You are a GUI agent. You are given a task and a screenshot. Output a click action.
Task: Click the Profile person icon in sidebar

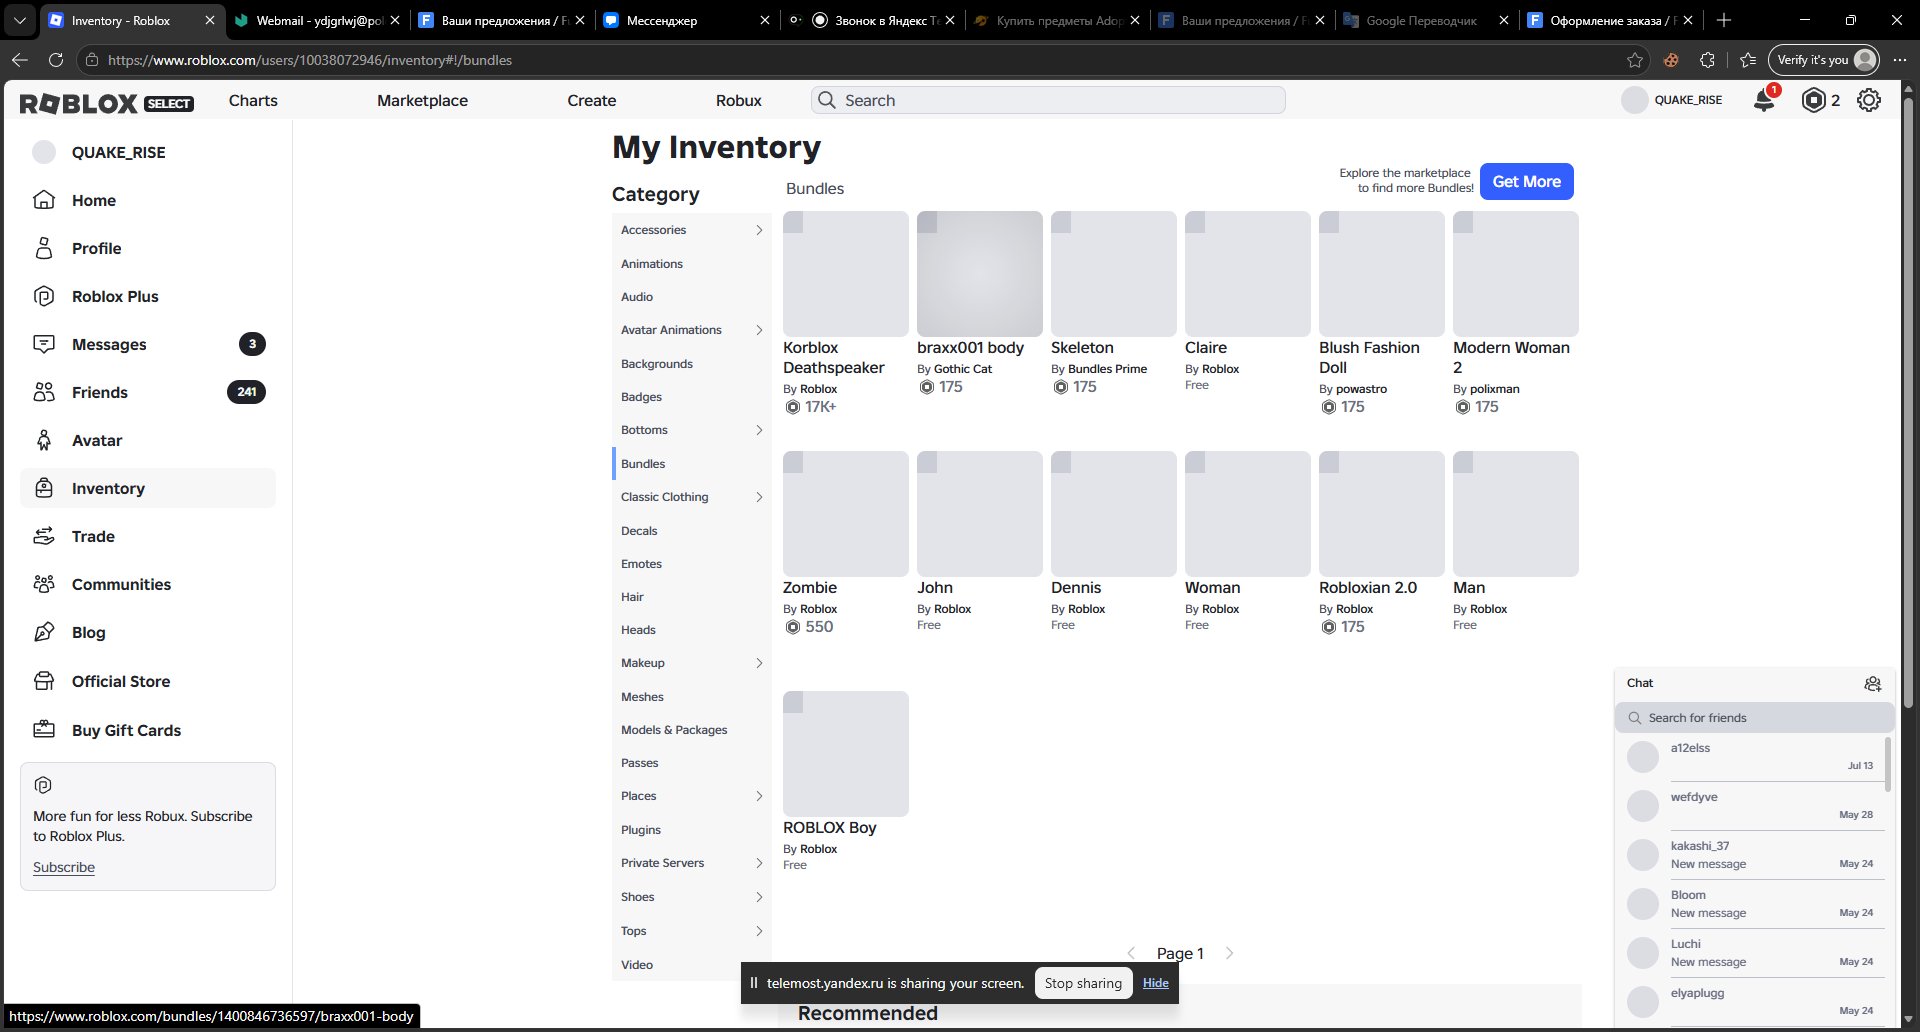coord(44,248)
